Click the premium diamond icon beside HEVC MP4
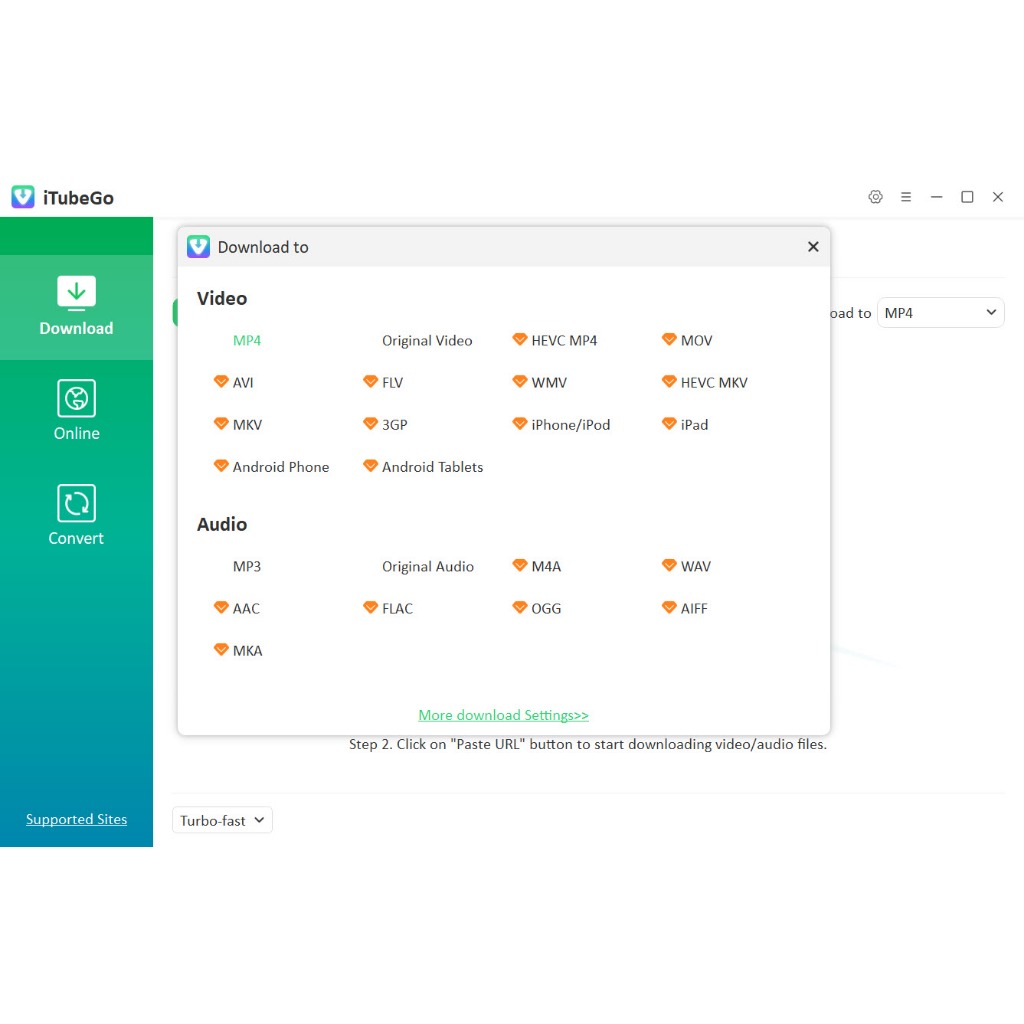Screen dimensions: 1024x1024 520,340
